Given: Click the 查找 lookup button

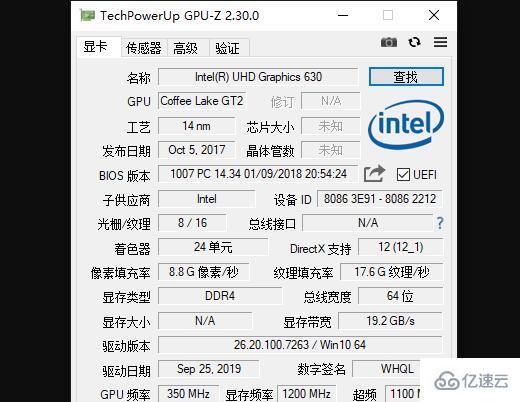Looking at the screenshot, I should click(x=406, y=77).
